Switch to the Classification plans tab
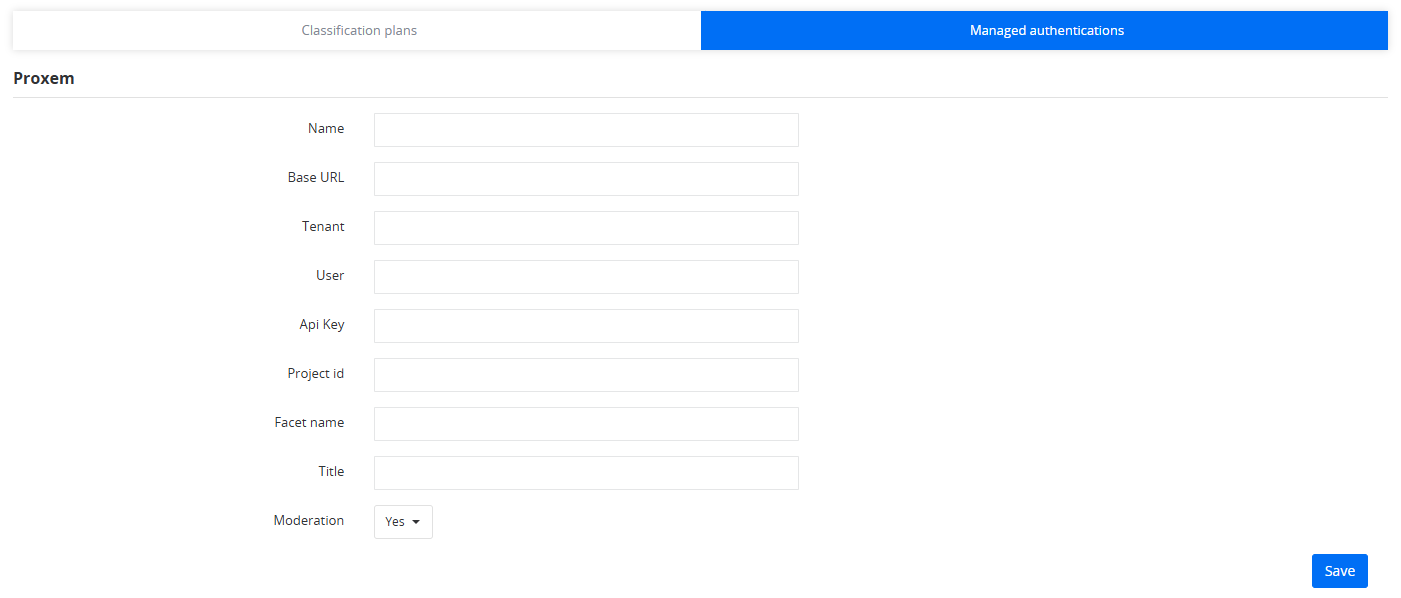The width and height of the screenshot is (1401, 598). click(358, 30)
